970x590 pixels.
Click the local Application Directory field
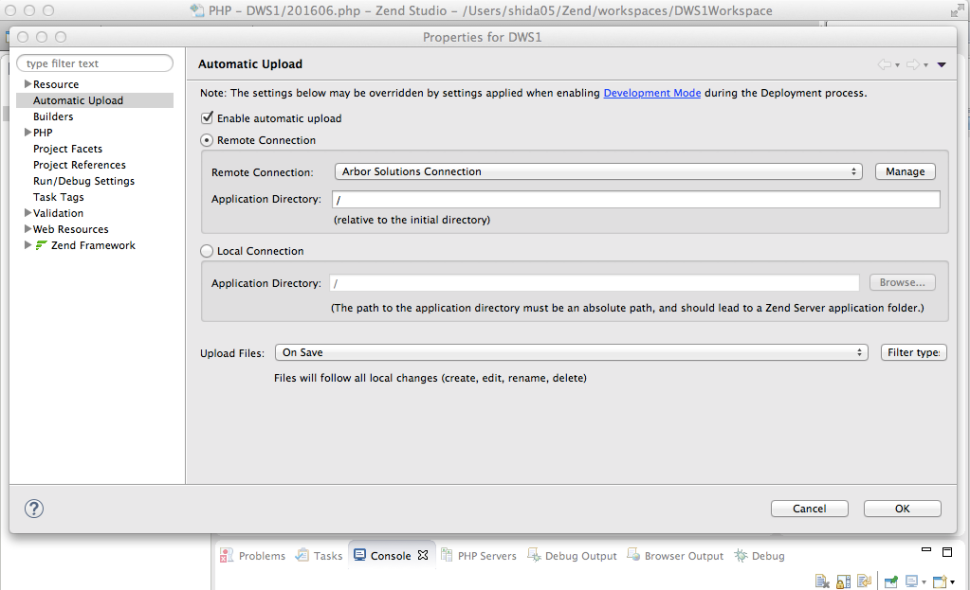click(594, 283)
